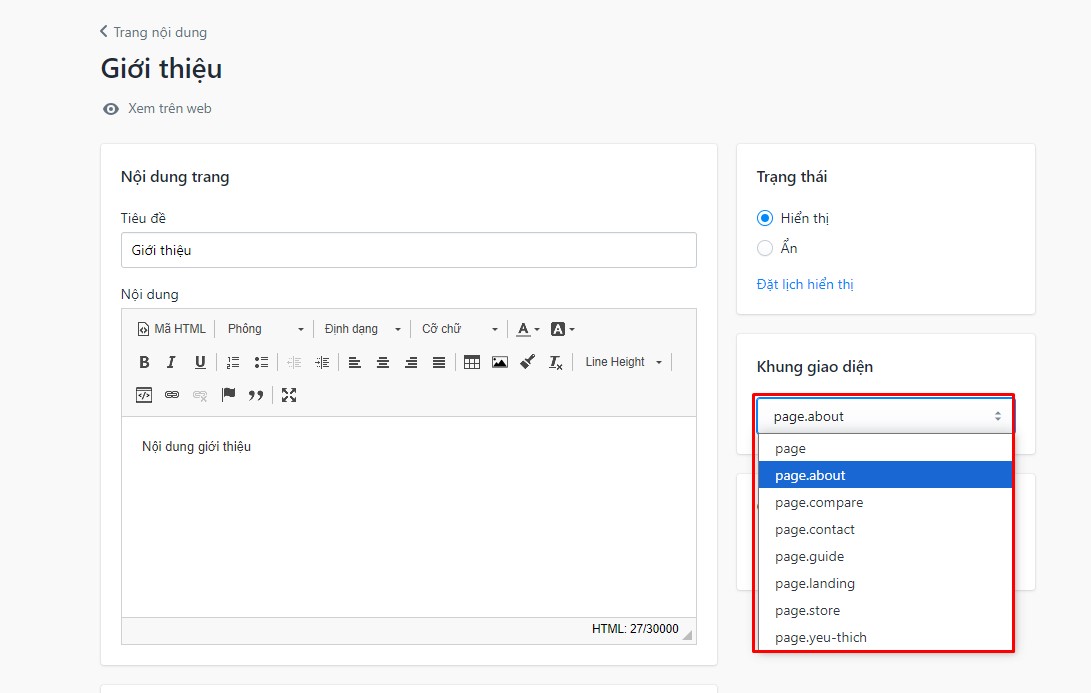This screenshot has width=1091, height=693.
Task: Open the Cỡ chữ font size dropdown
Action: pyautogui.click(x=460, y=329)
